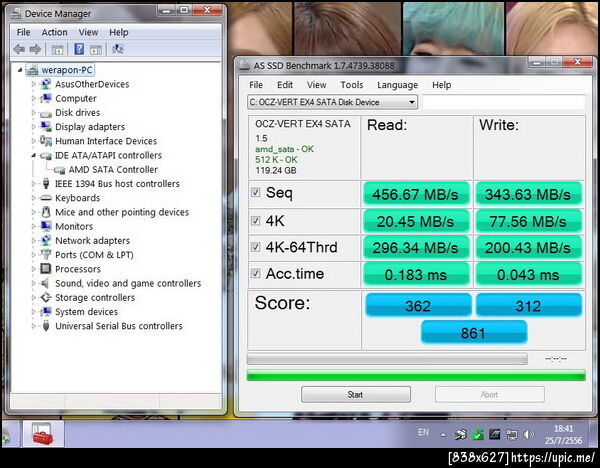Screen dimensions: 600x468
Task: Select the Storage controllers icon
Action: click(46, 297)
